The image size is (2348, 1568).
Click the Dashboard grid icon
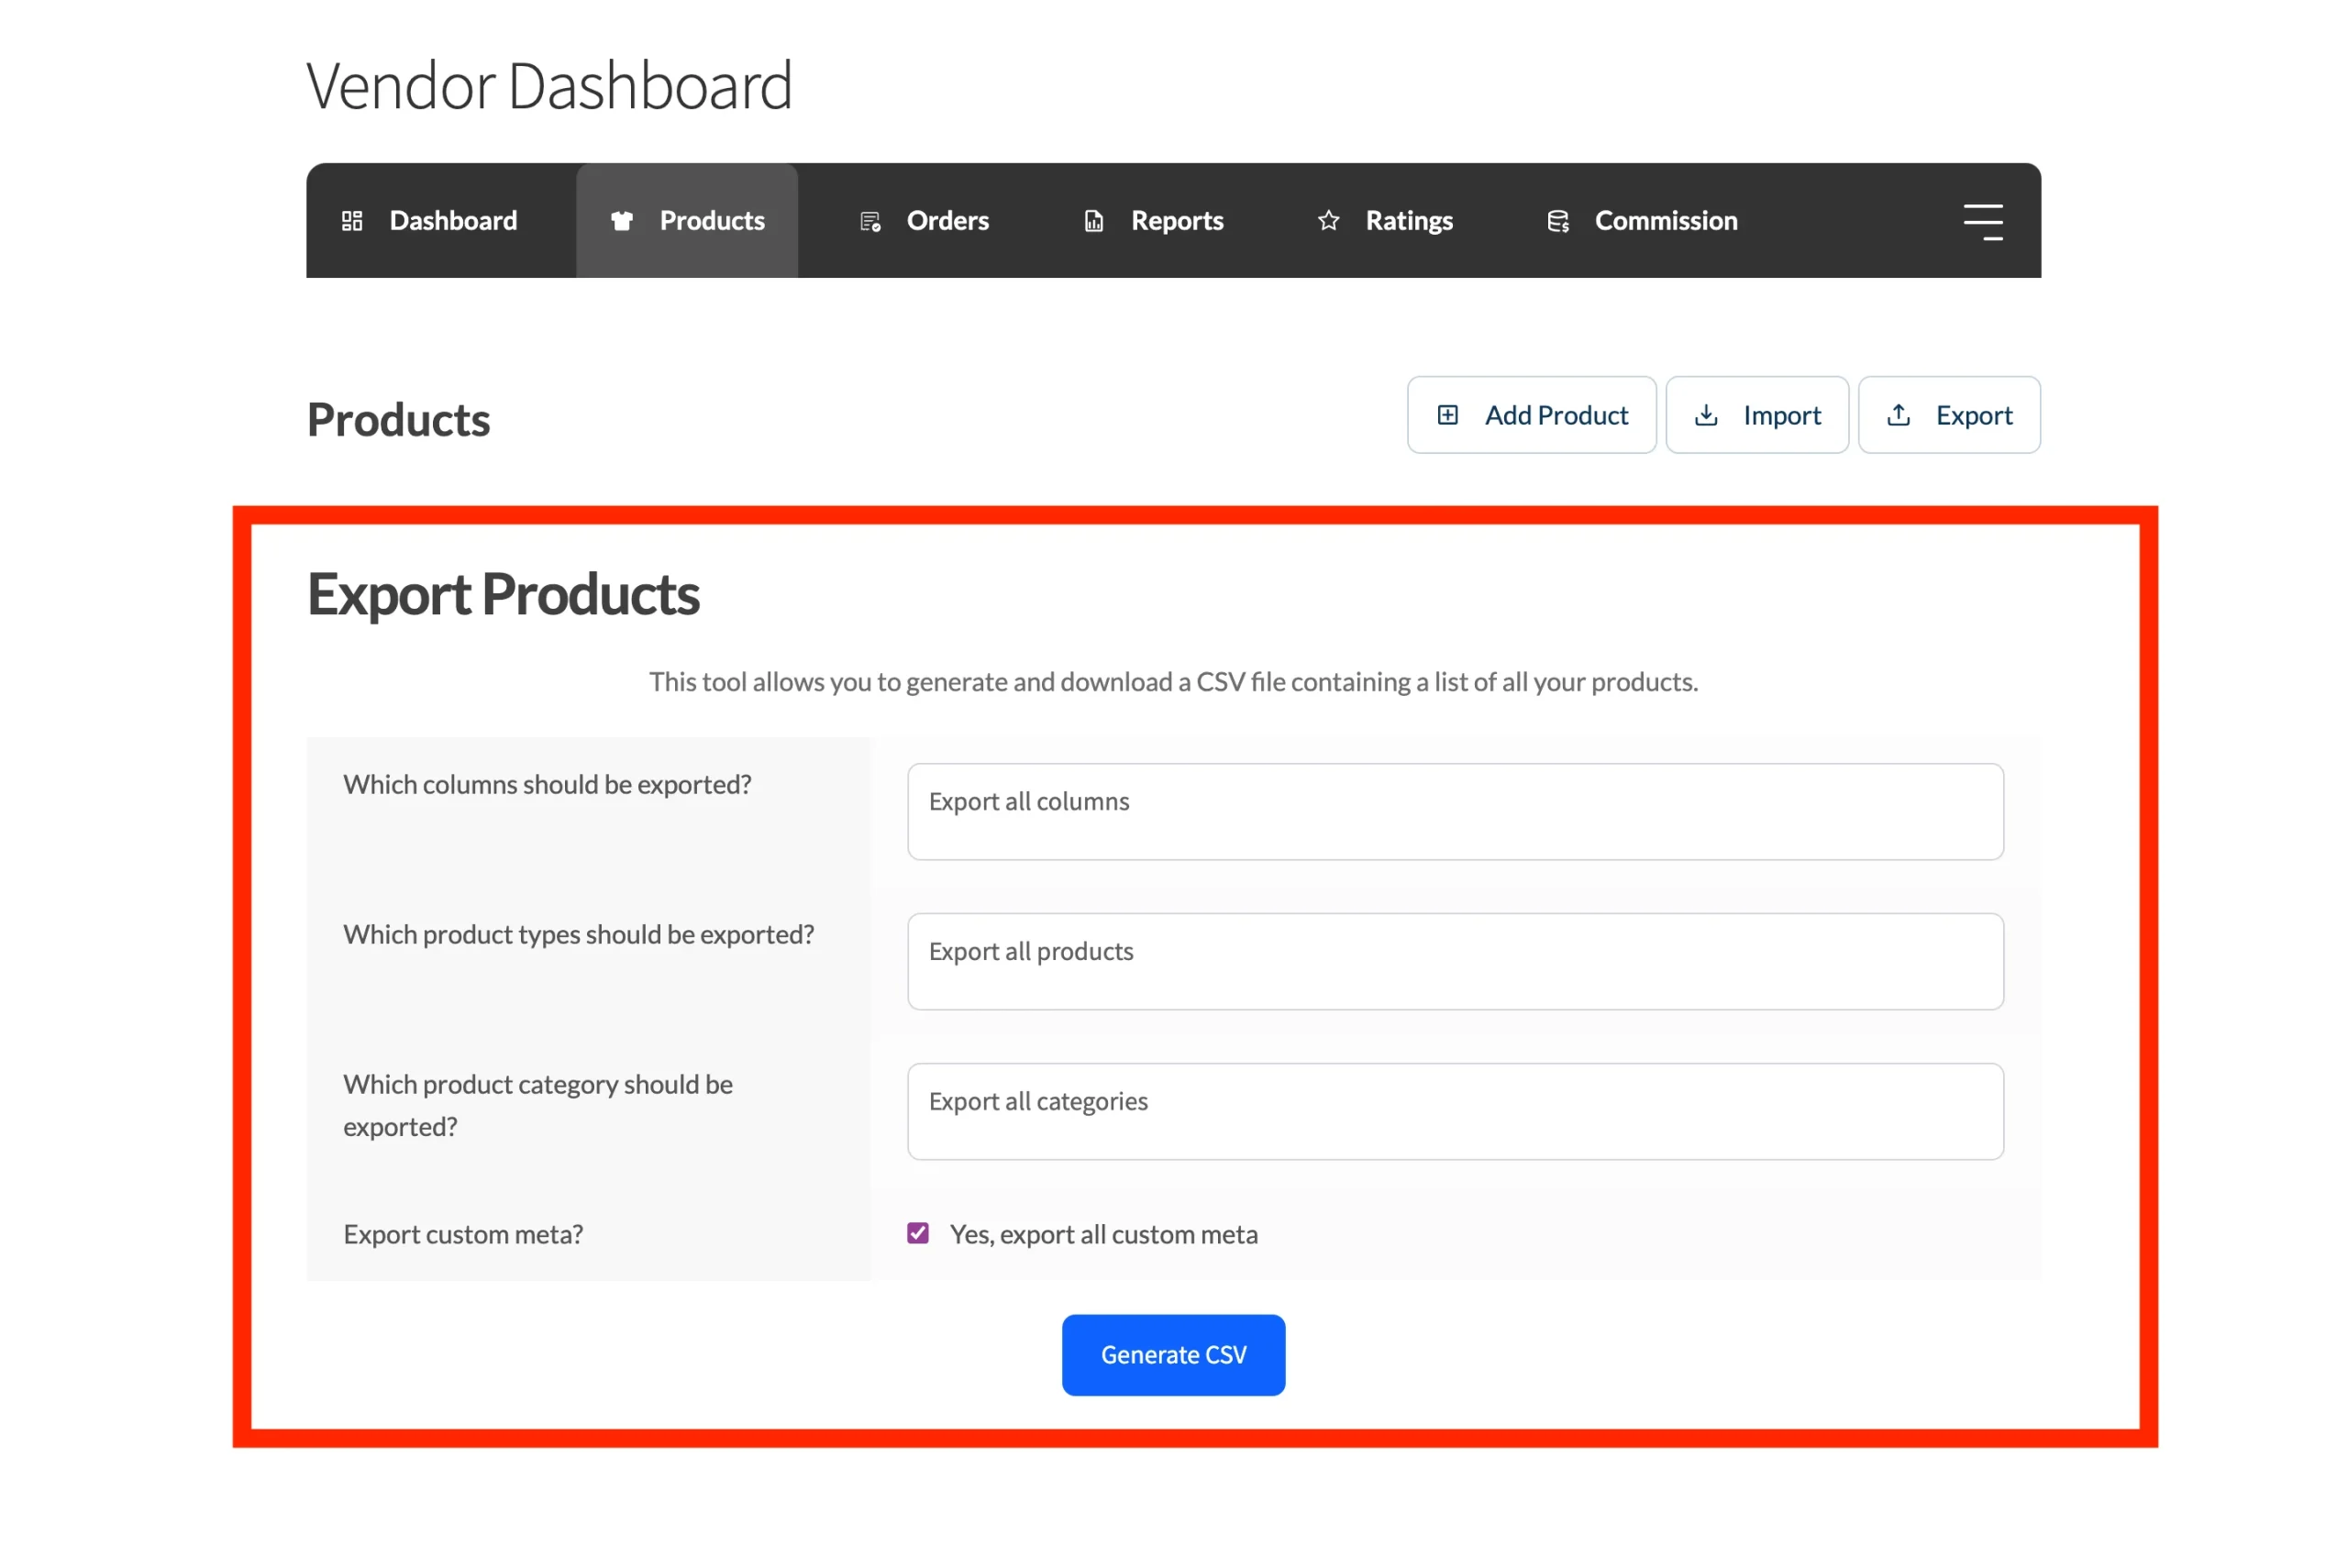point(352,221)
